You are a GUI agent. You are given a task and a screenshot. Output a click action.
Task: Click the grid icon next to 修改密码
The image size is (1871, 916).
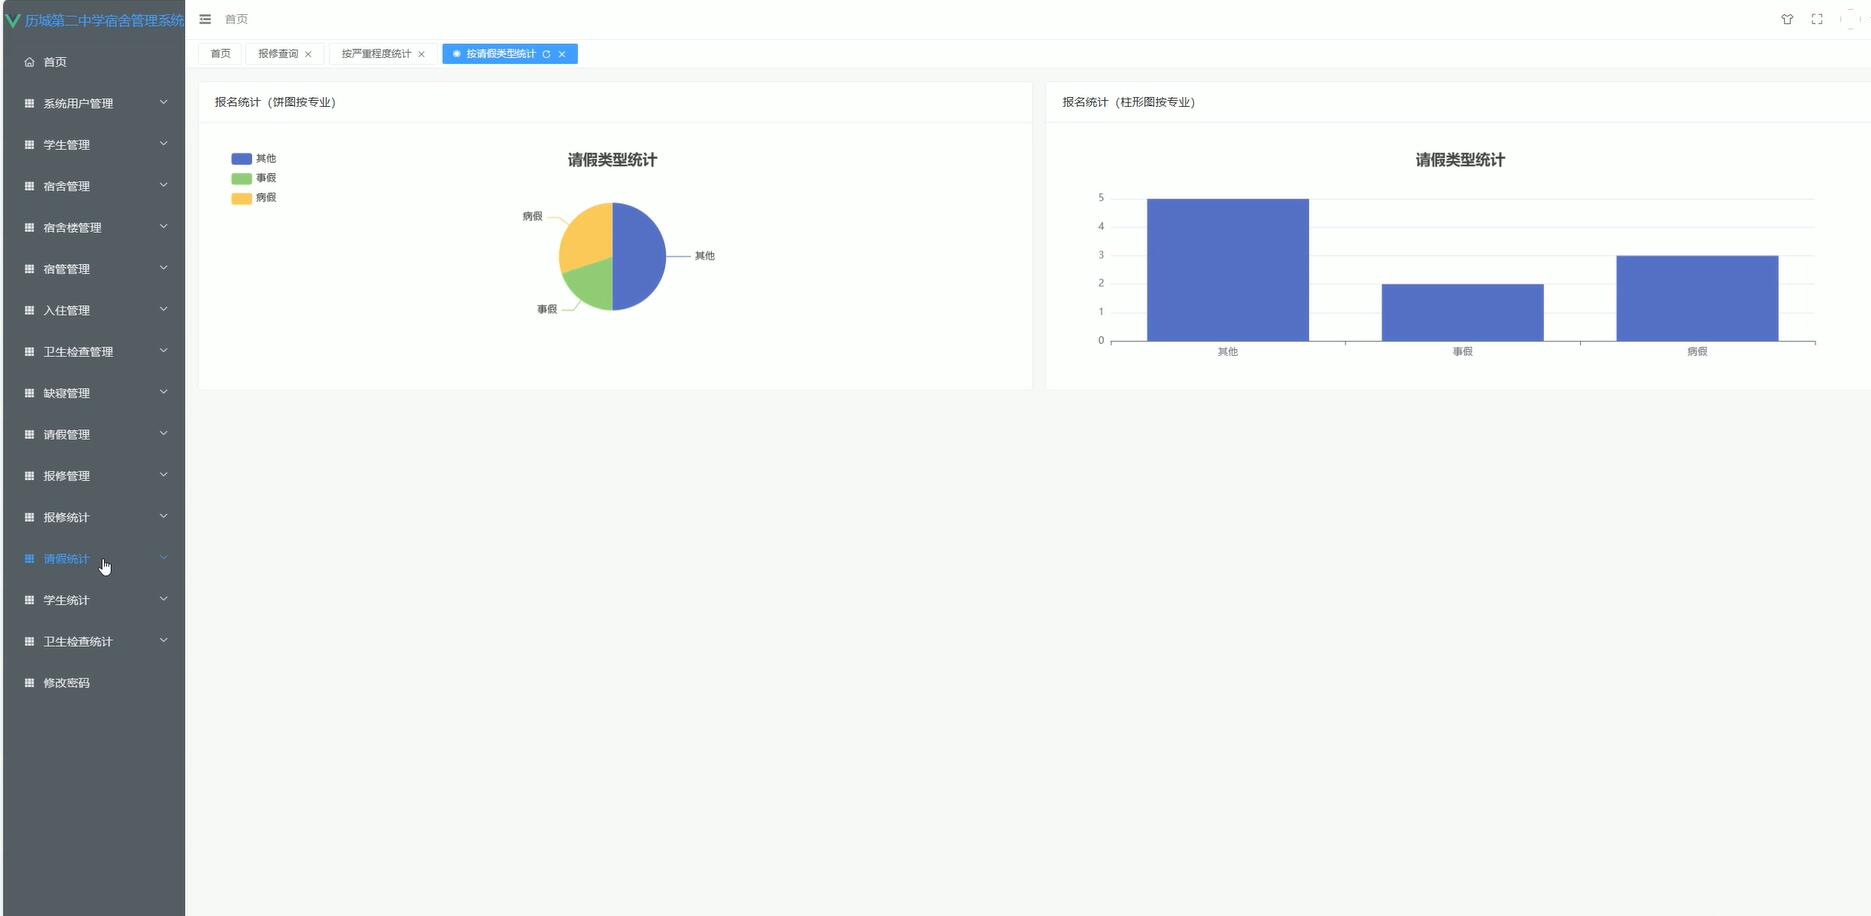coord(29,683)
